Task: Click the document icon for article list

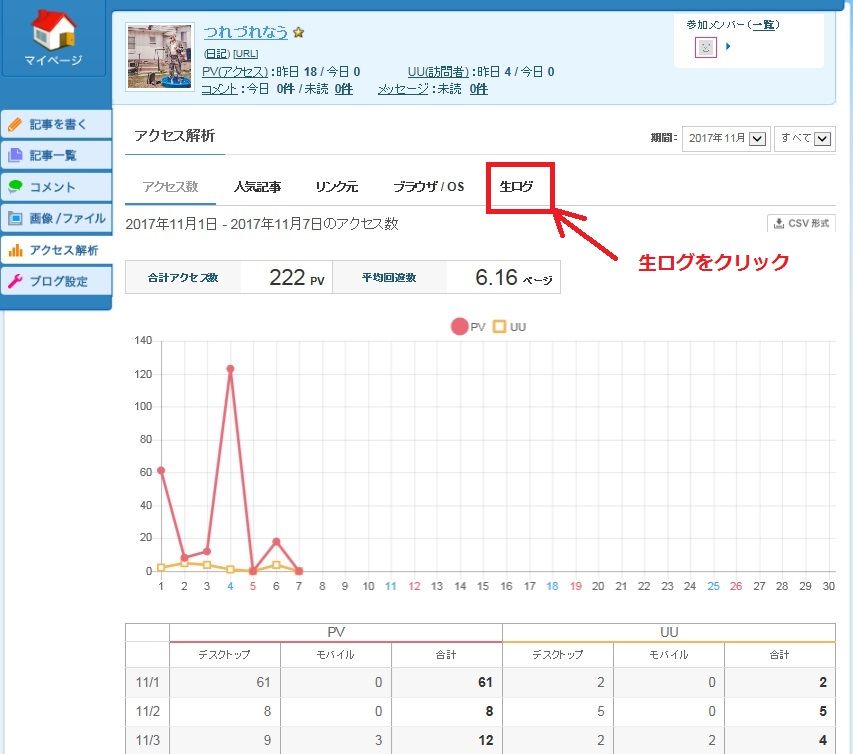Action: coord(15,156)
